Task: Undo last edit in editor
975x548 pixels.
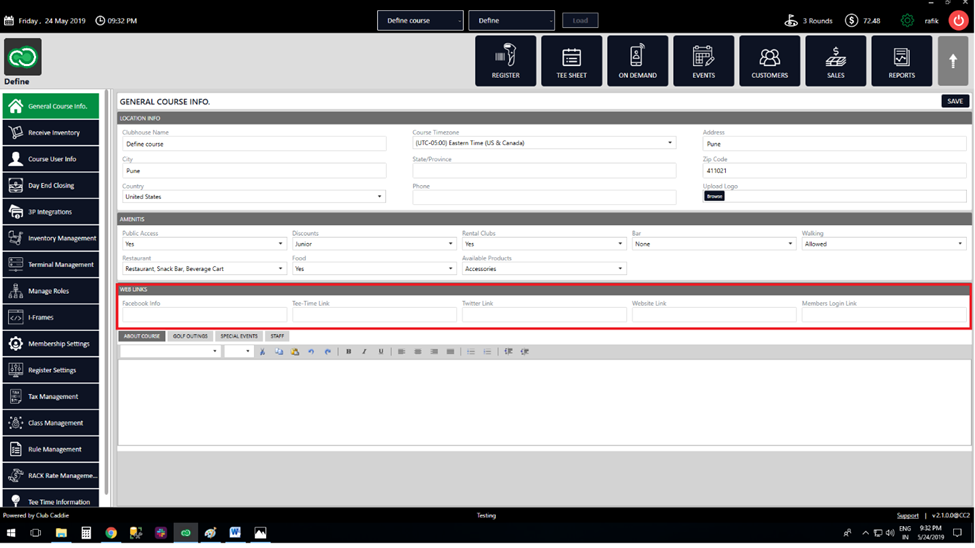Action: pyautogui.click(x=311, y=351)
